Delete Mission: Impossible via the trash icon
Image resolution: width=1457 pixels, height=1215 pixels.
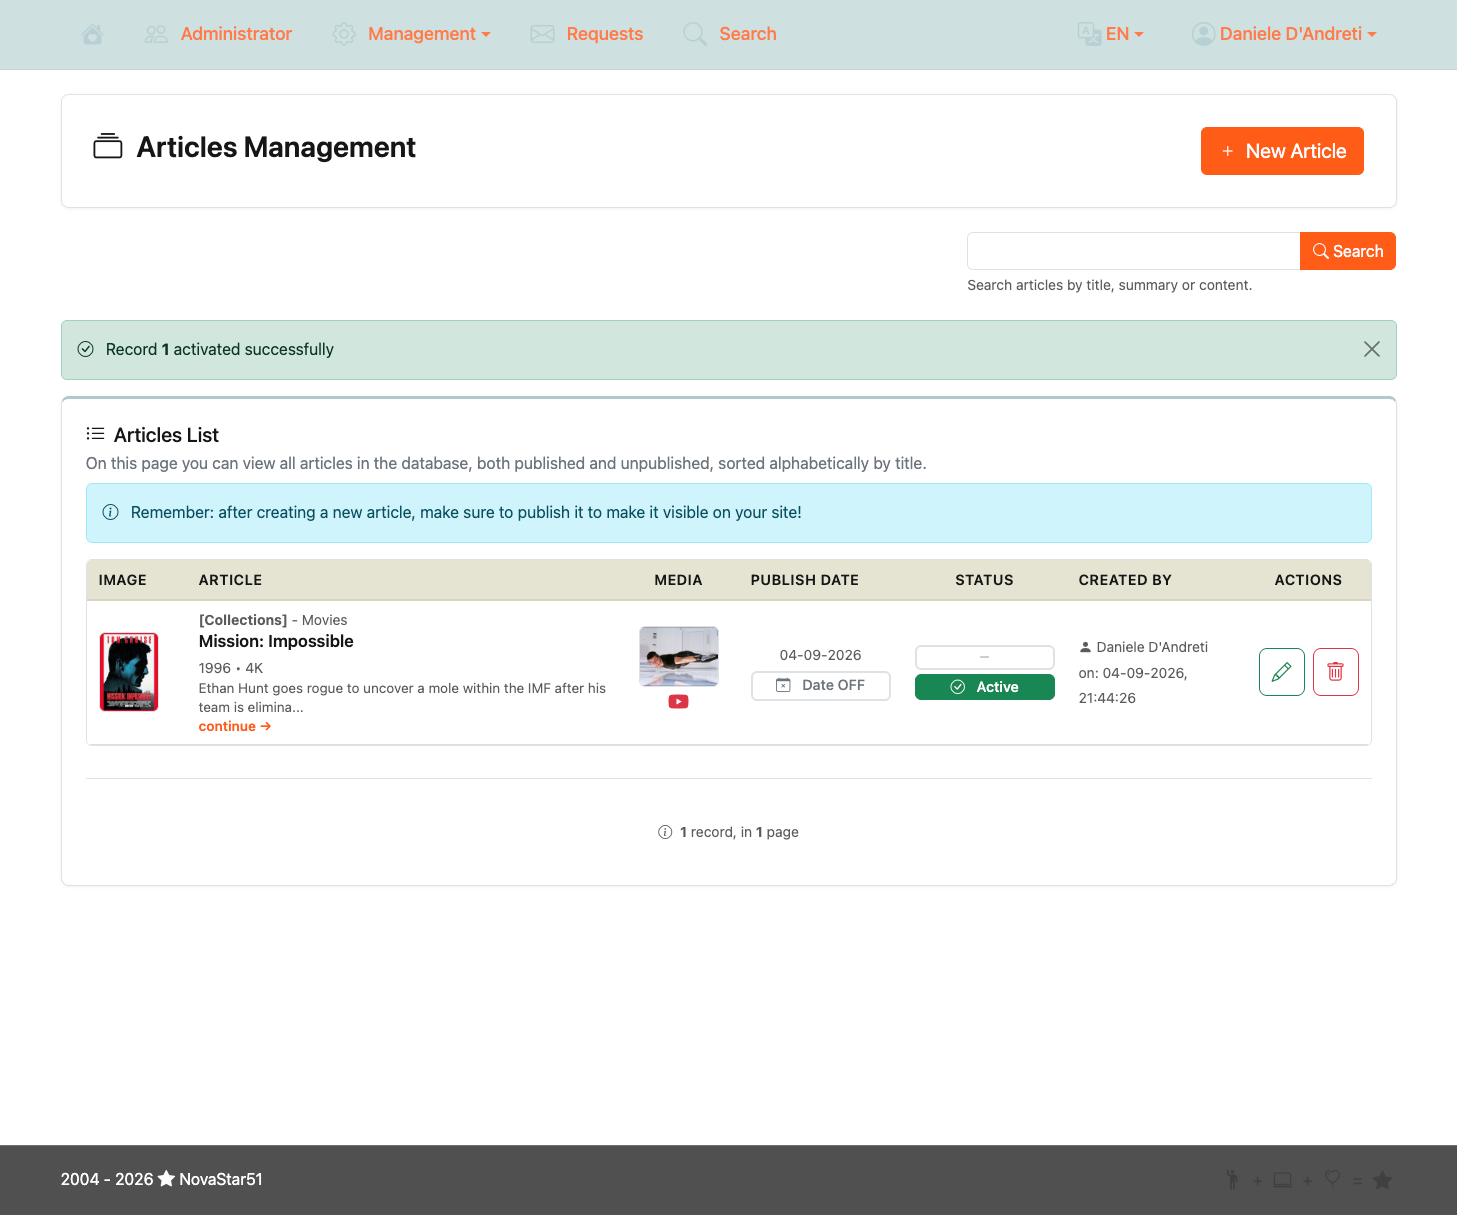coord(1335,672)
